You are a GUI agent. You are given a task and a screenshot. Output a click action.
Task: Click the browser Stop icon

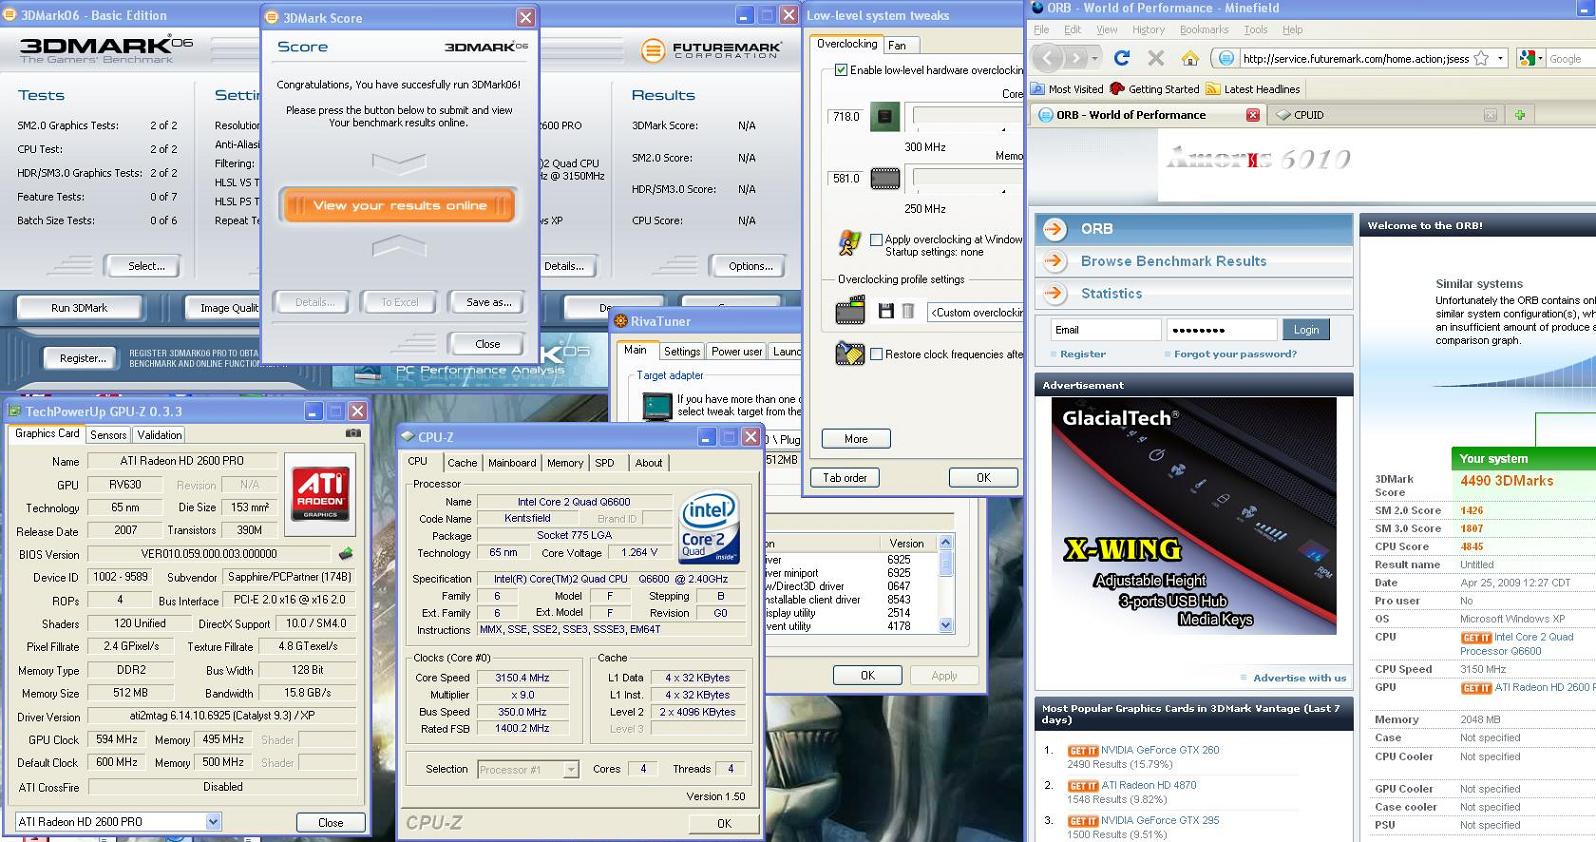click(x=1155, y=58)
